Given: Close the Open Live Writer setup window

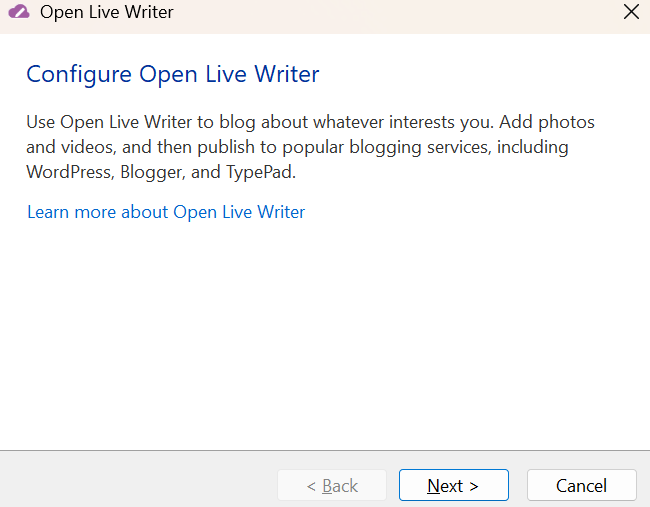Looking at the screenshot, I should point(630,13).
